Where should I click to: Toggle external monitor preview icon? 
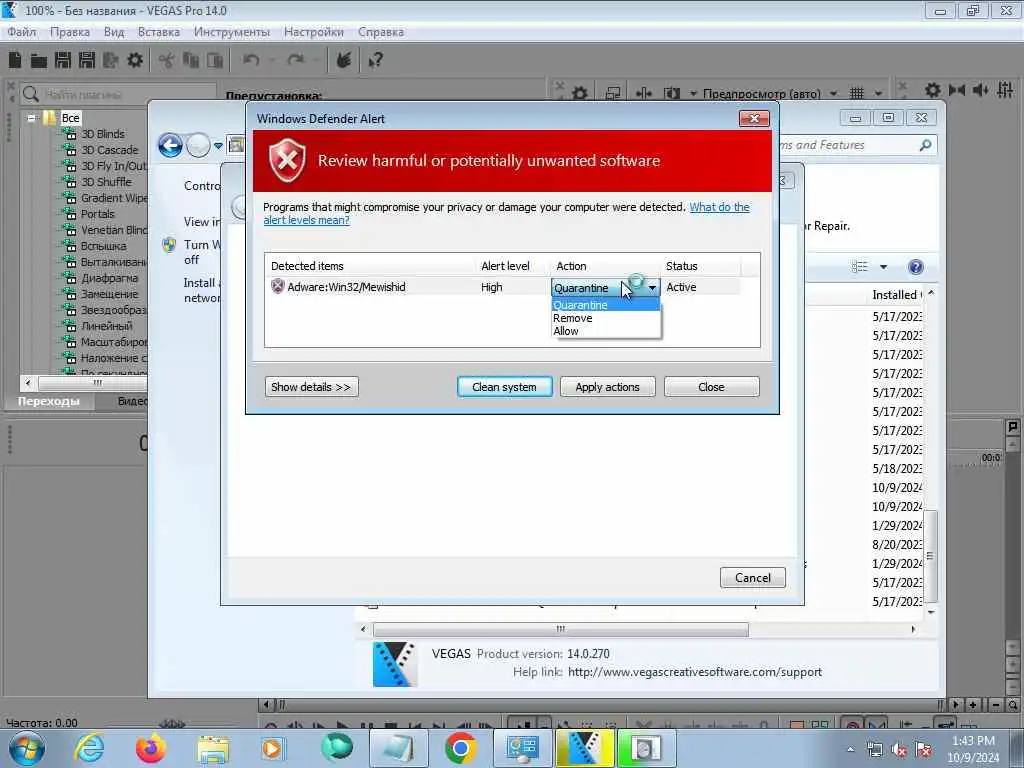613,93
